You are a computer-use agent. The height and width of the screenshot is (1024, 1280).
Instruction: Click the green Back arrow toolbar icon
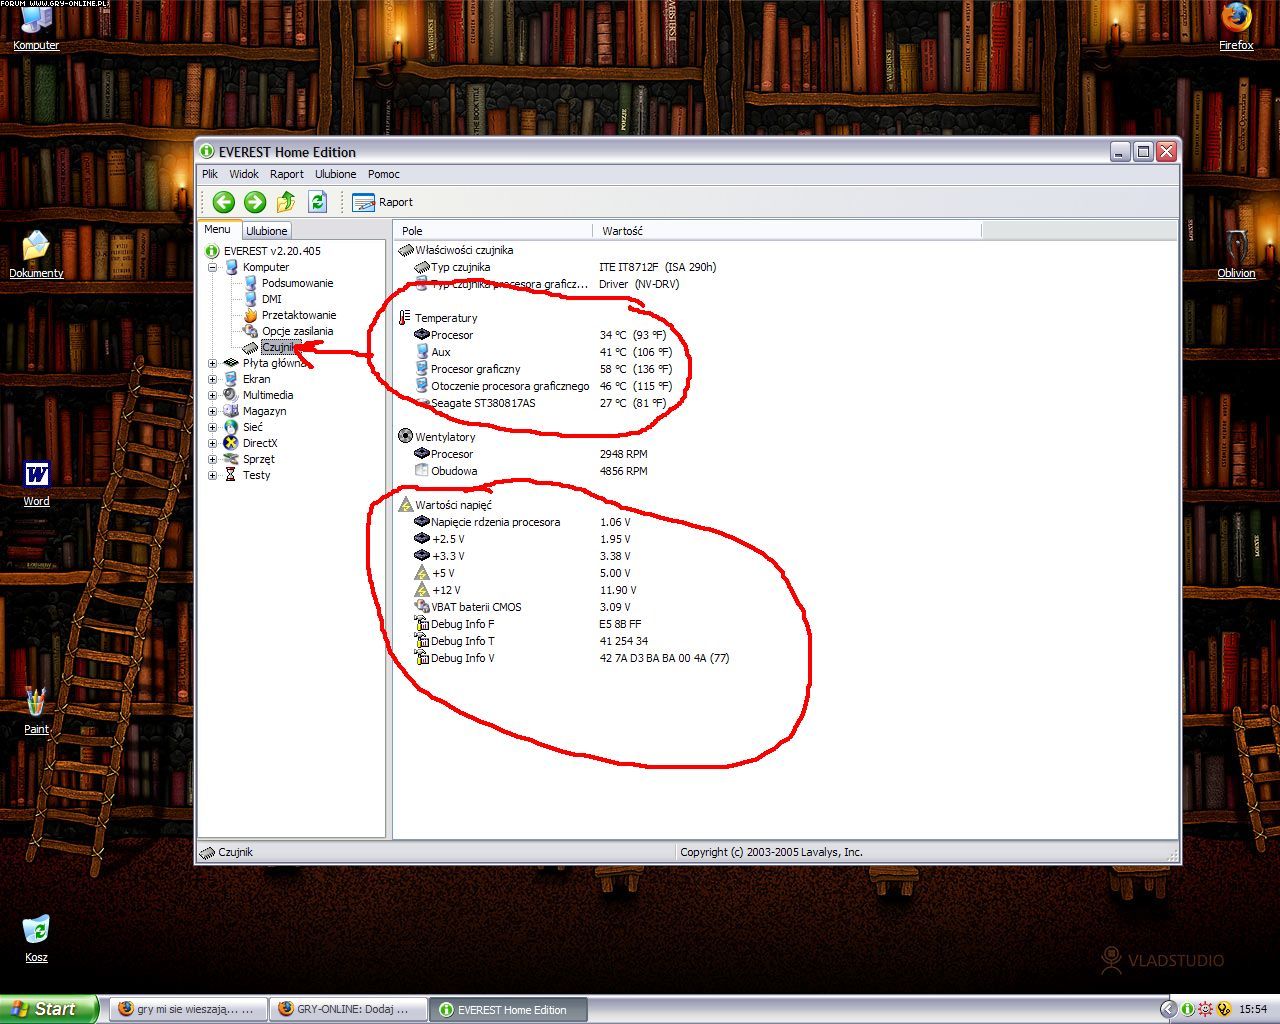[223, 202]
